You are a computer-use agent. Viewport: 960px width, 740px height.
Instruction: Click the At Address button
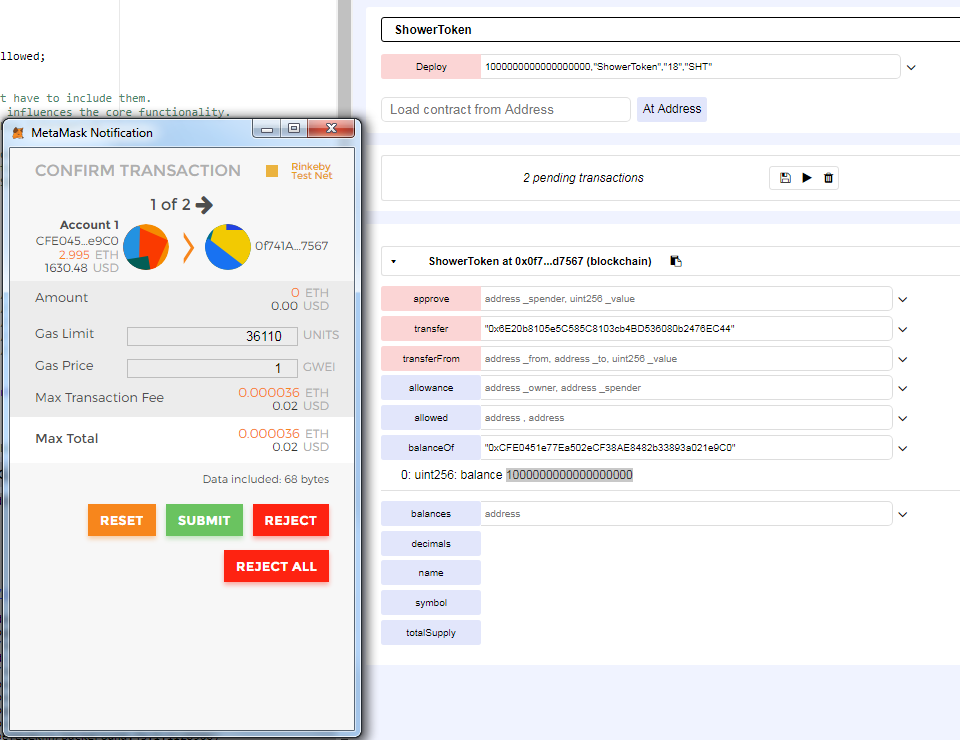672,109
